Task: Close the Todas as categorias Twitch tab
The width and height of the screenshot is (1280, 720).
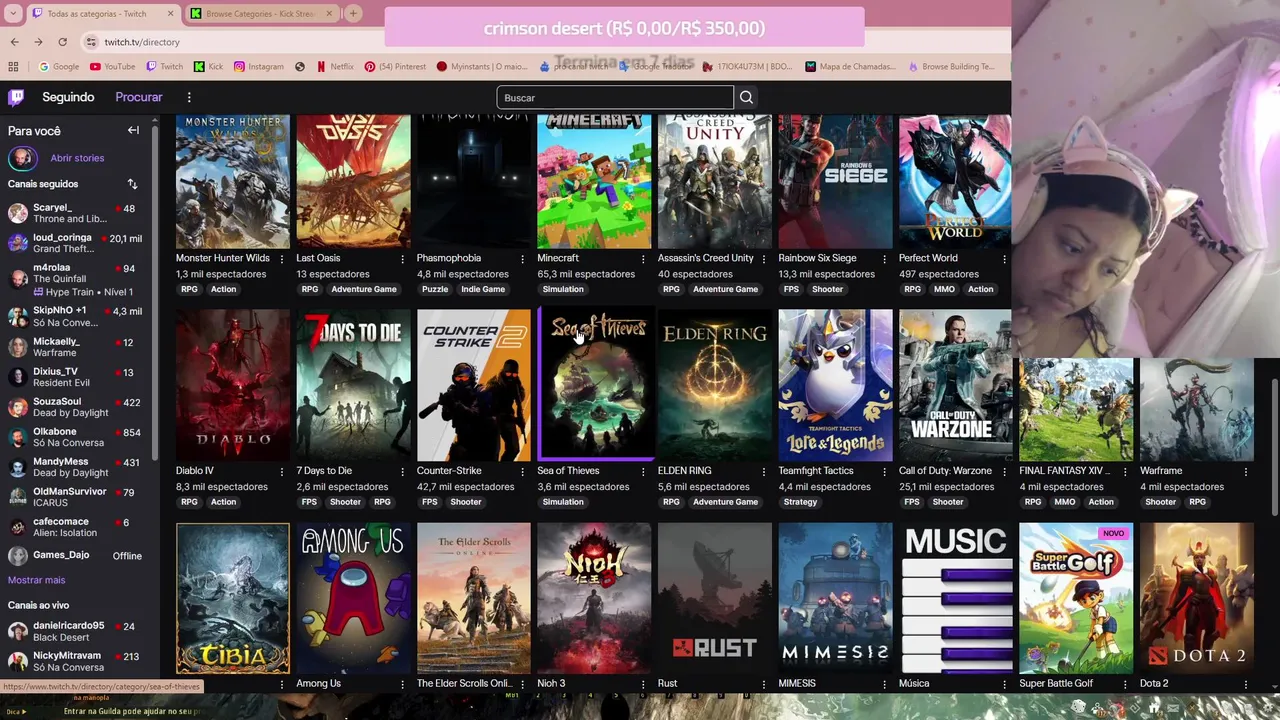Action: pyautogui.click(x=170, y=13)
